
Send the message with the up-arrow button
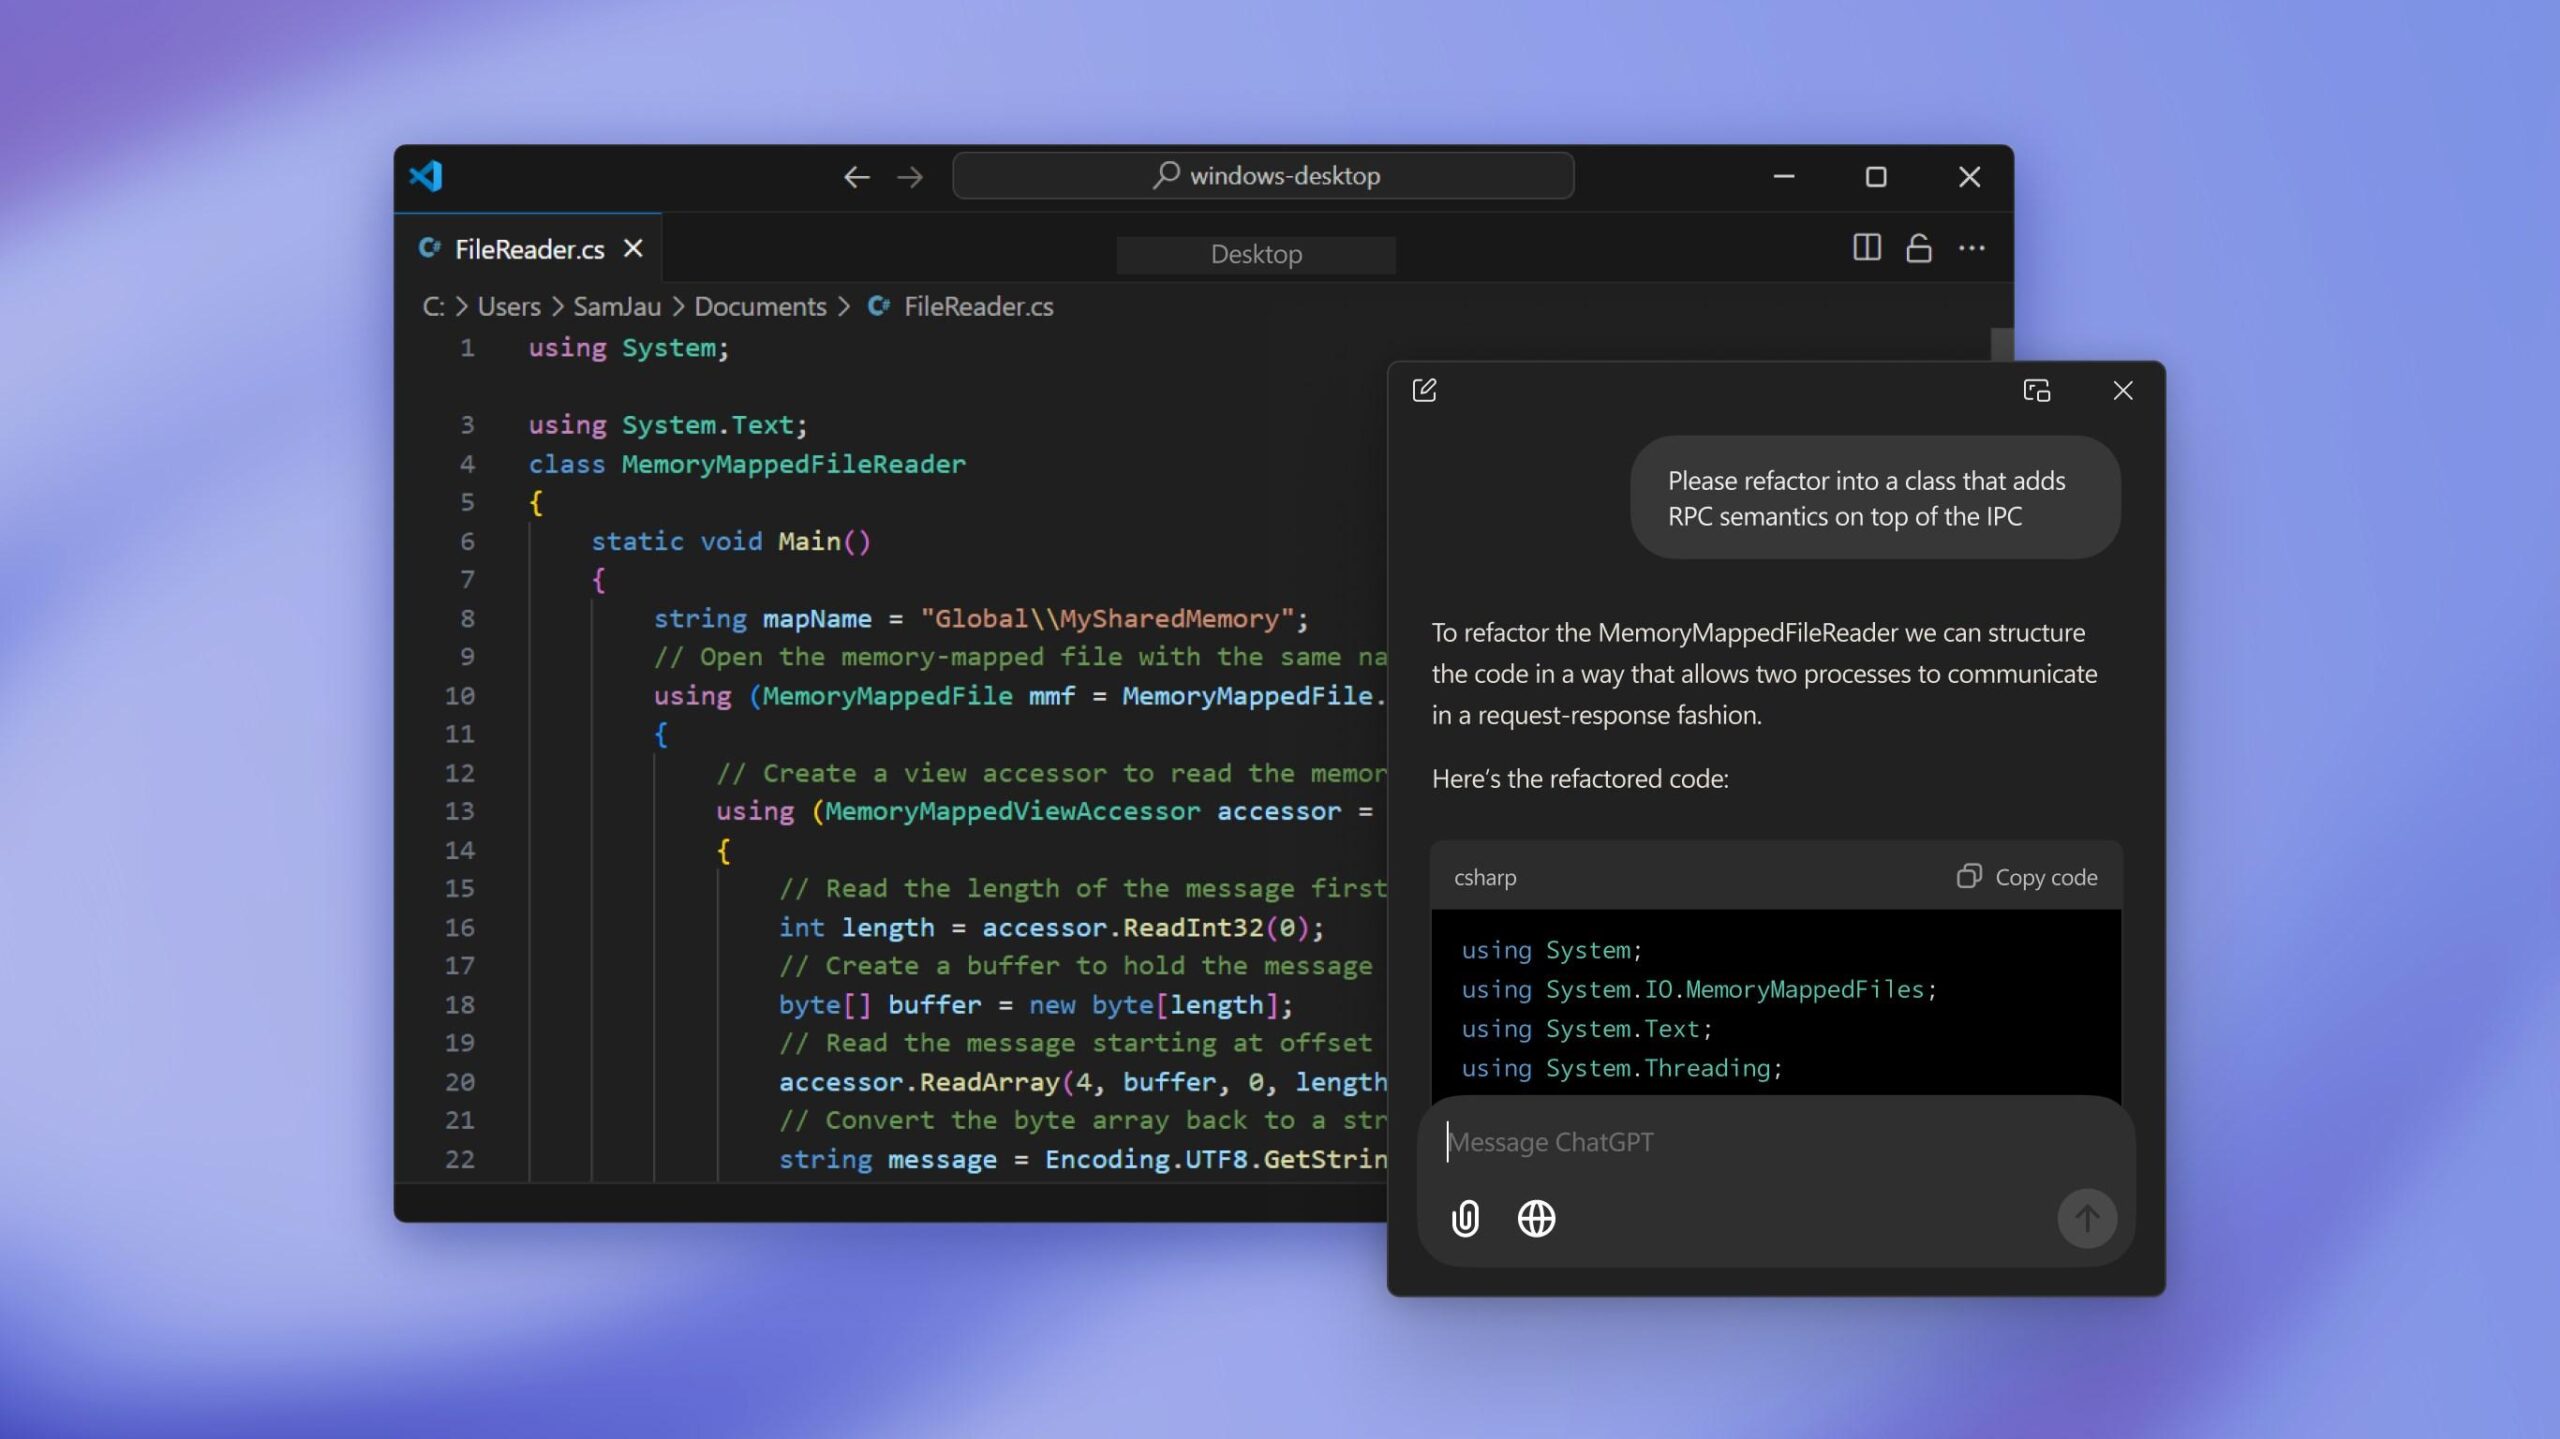click(2087, 1218)
